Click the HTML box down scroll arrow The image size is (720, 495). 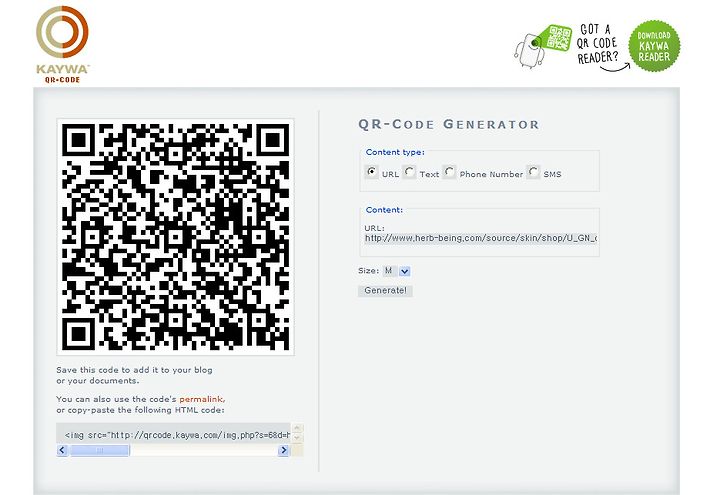coord(297,438)
